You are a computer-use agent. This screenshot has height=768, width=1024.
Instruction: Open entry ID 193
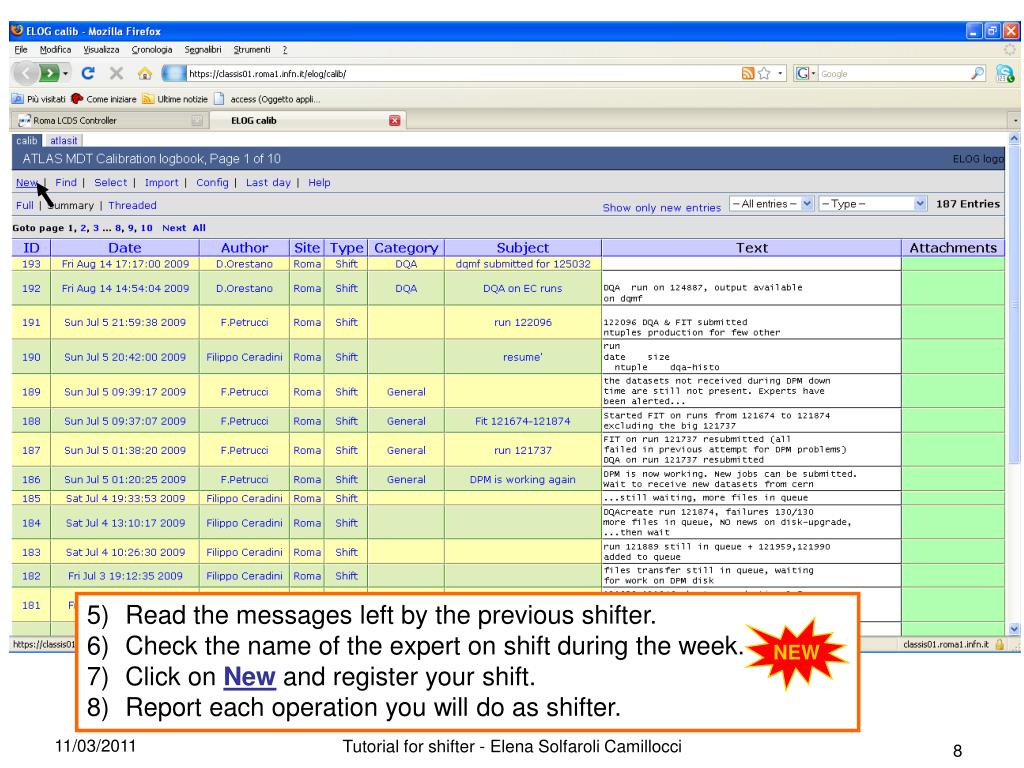pos(31,264)
